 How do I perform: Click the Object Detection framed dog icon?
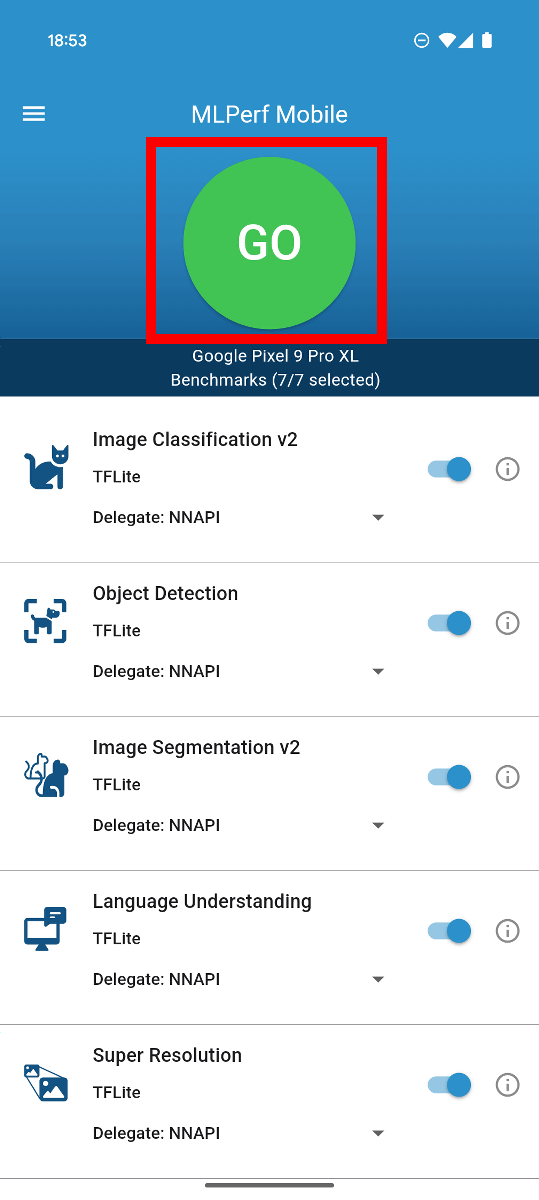point(46,621)
